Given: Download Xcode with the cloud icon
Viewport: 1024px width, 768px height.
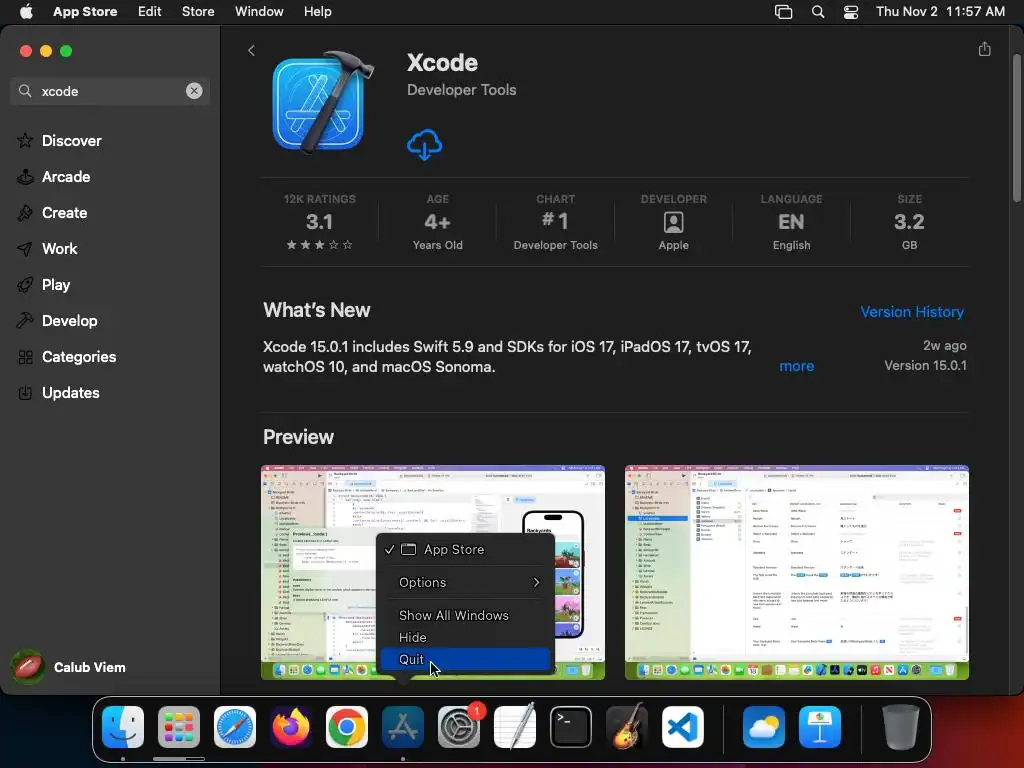Looking at the screenshot, I should [424, 144].
